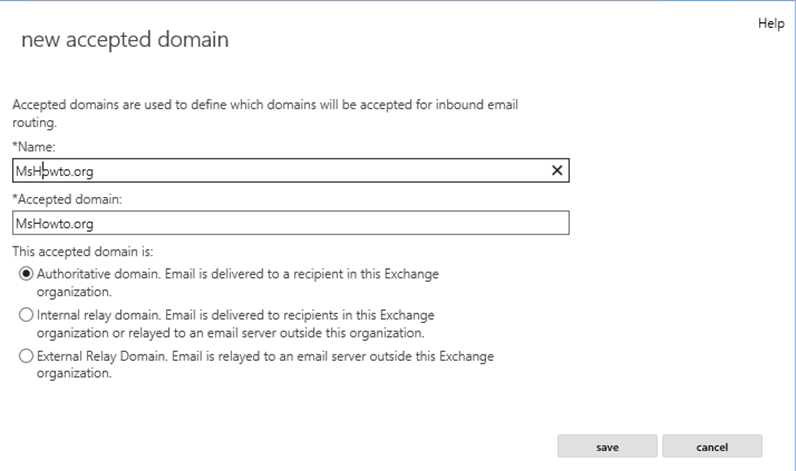Click the 'new accepted domain' heading
The width and height of the screenshot is (796, 471).
pyautogui.click(x=125, y=40)
